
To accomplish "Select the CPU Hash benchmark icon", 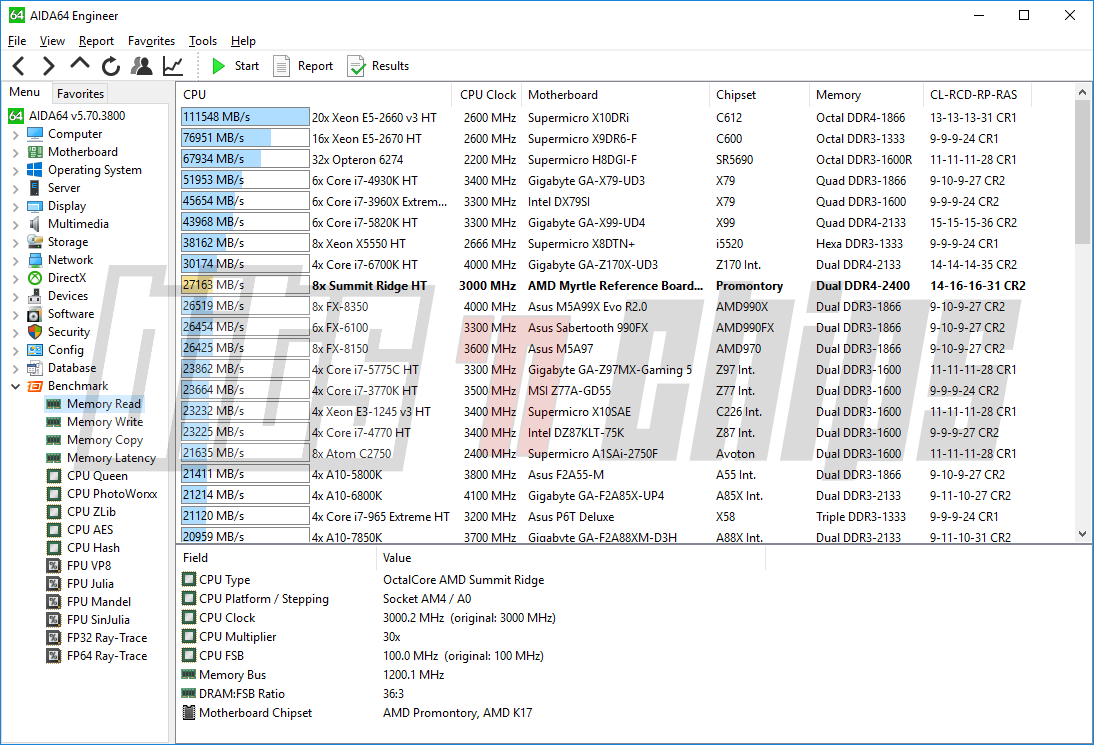I will [54, 548].
